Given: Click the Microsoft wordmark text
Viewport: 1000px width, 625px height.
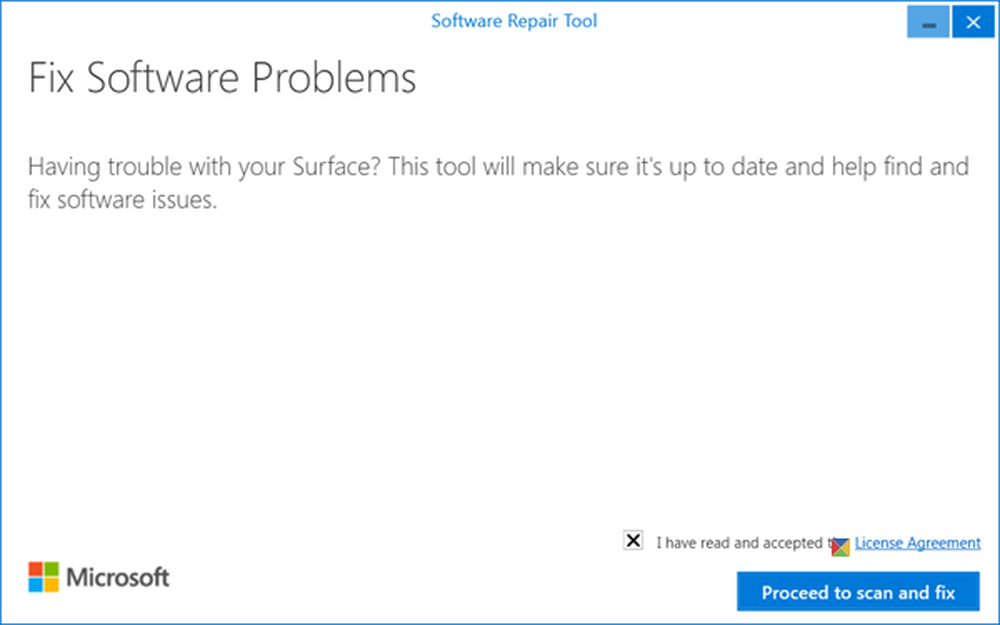Looking at the screenshot, I should (x=118, y=577).
